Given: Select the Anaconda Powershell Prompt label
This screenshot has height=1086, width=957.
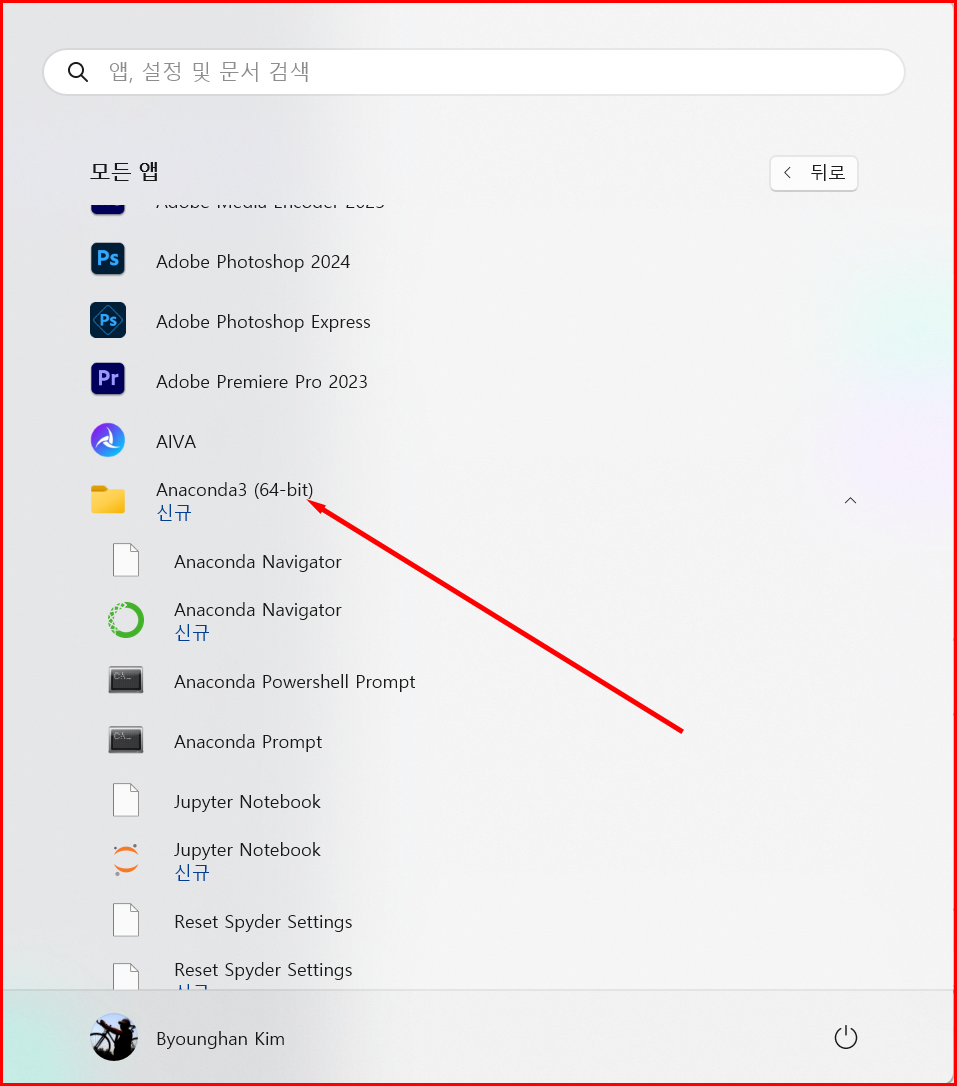Looking at the screenshot, I should tap(294, 682).
